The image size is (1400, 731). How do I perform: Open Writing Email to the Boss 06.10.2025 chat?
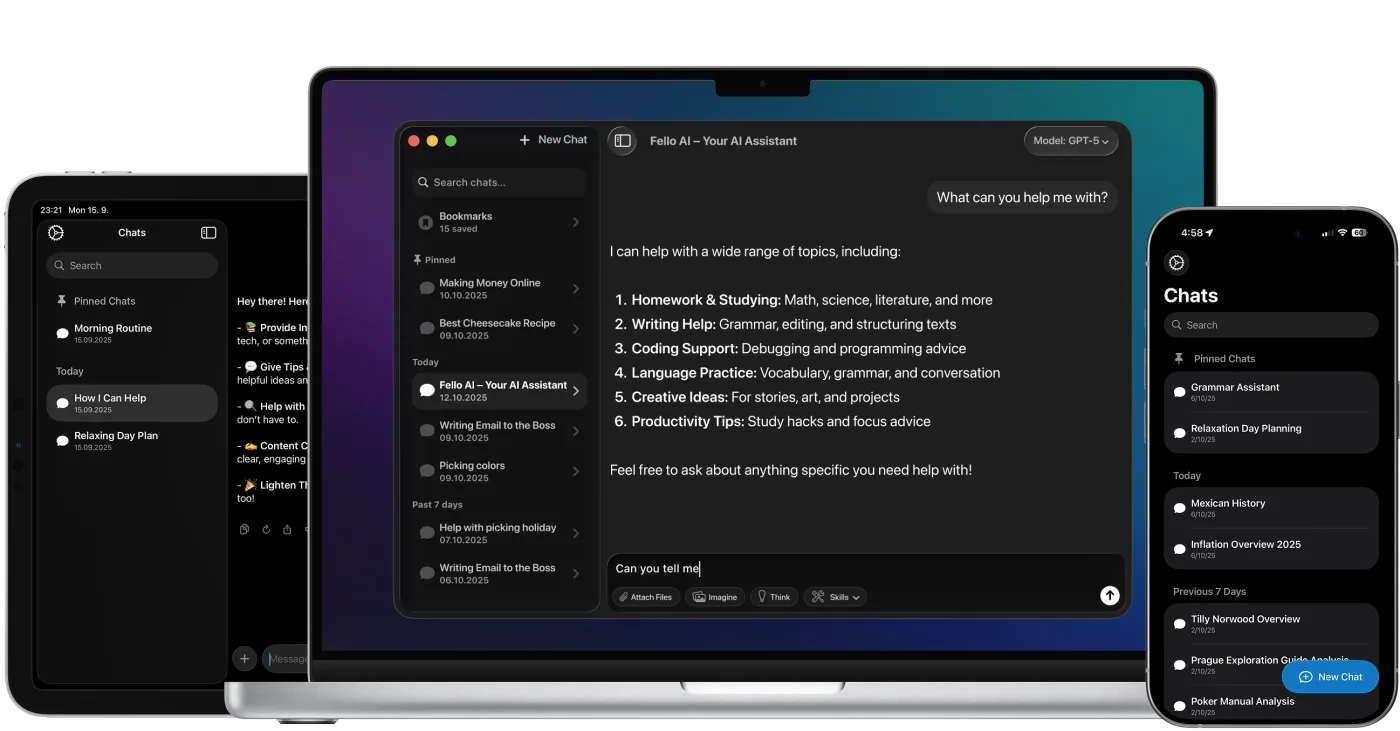[x=499, y=573]
